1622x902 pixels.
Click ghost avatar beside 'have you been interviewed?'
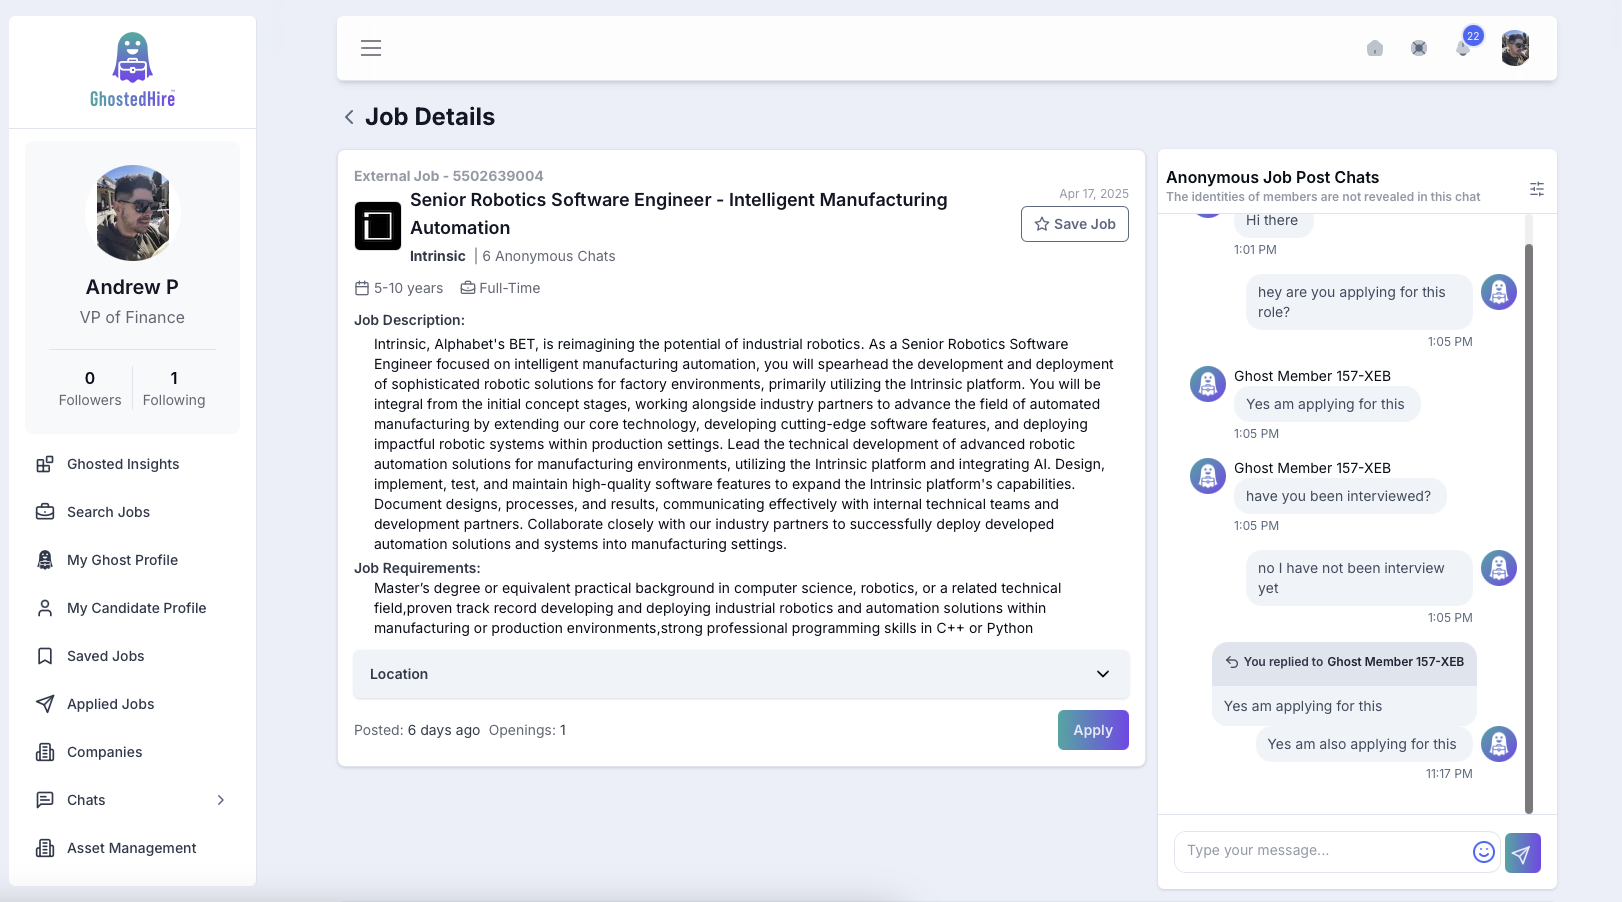tap(1208, 476)
